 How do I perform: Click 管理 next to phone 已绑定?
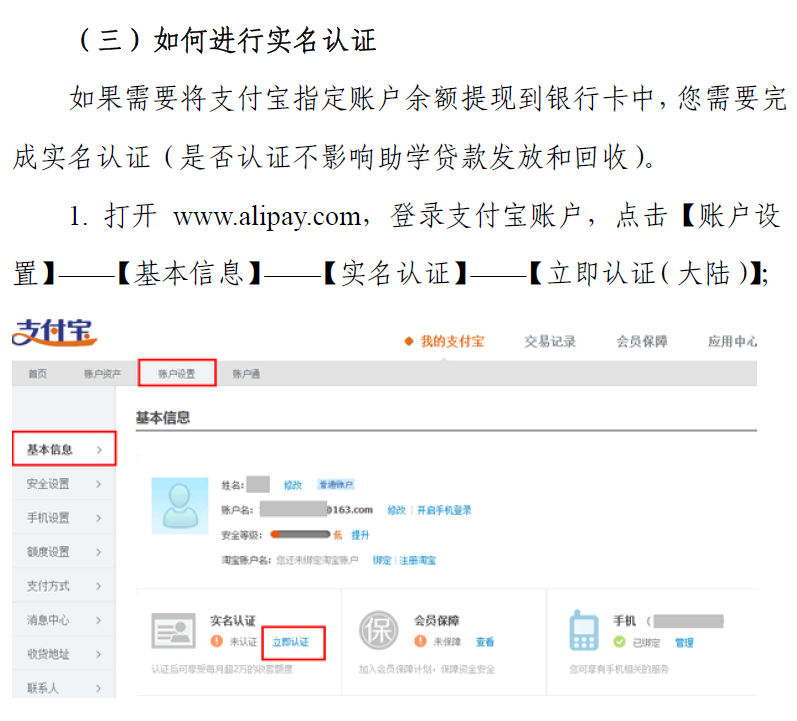(684, 642)
